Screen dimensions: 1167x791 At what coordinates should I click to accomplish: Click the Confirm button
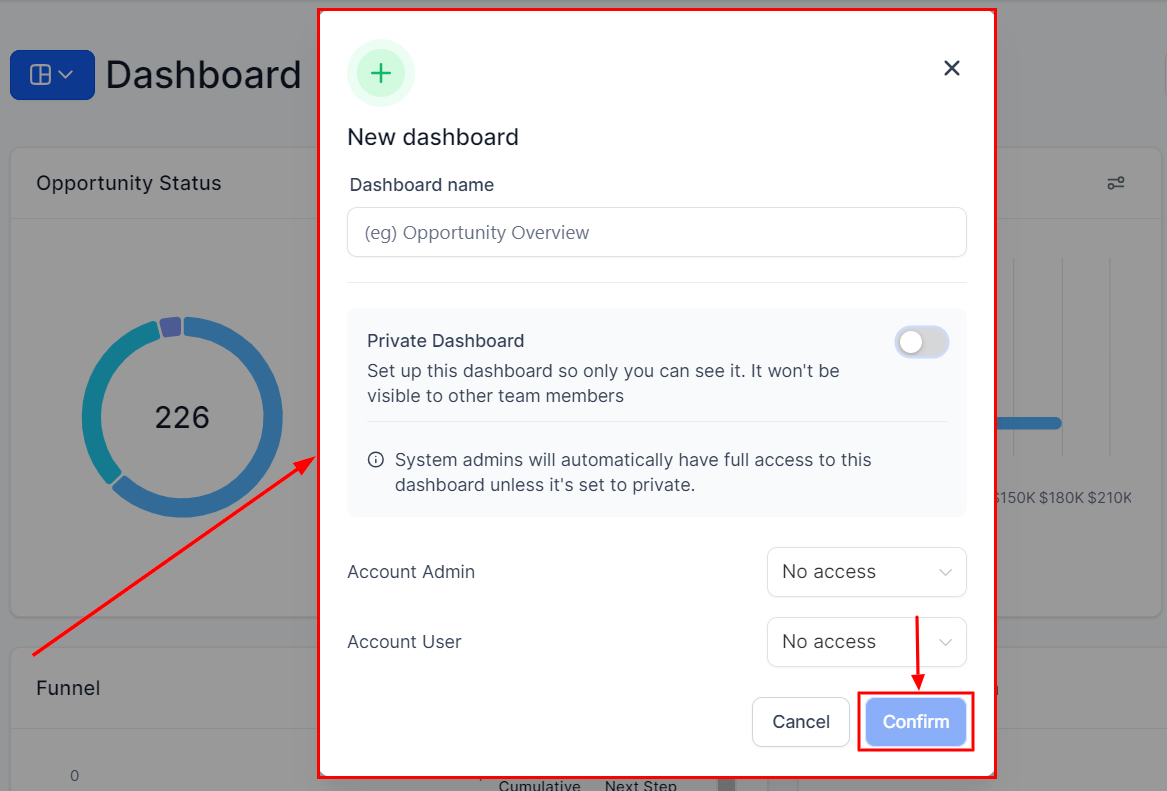coord(915,722)
